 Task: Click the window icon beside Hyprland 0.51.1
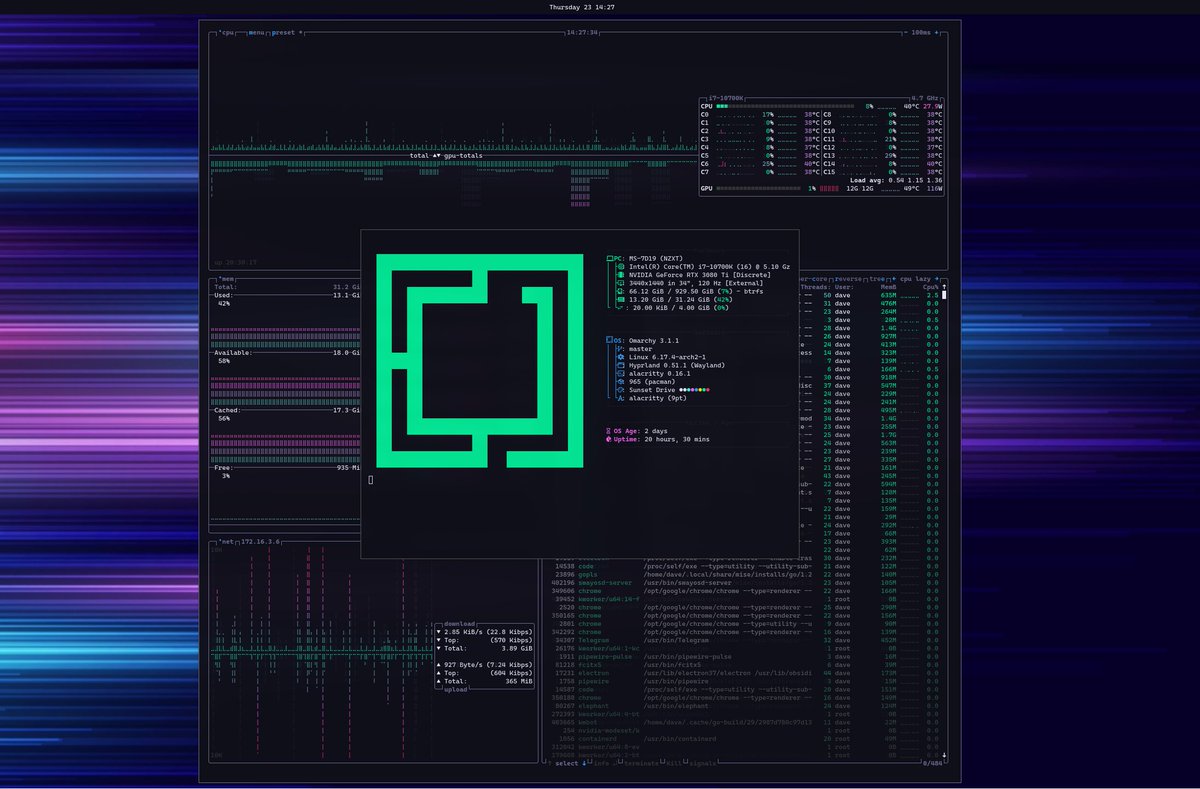point(620,365)
